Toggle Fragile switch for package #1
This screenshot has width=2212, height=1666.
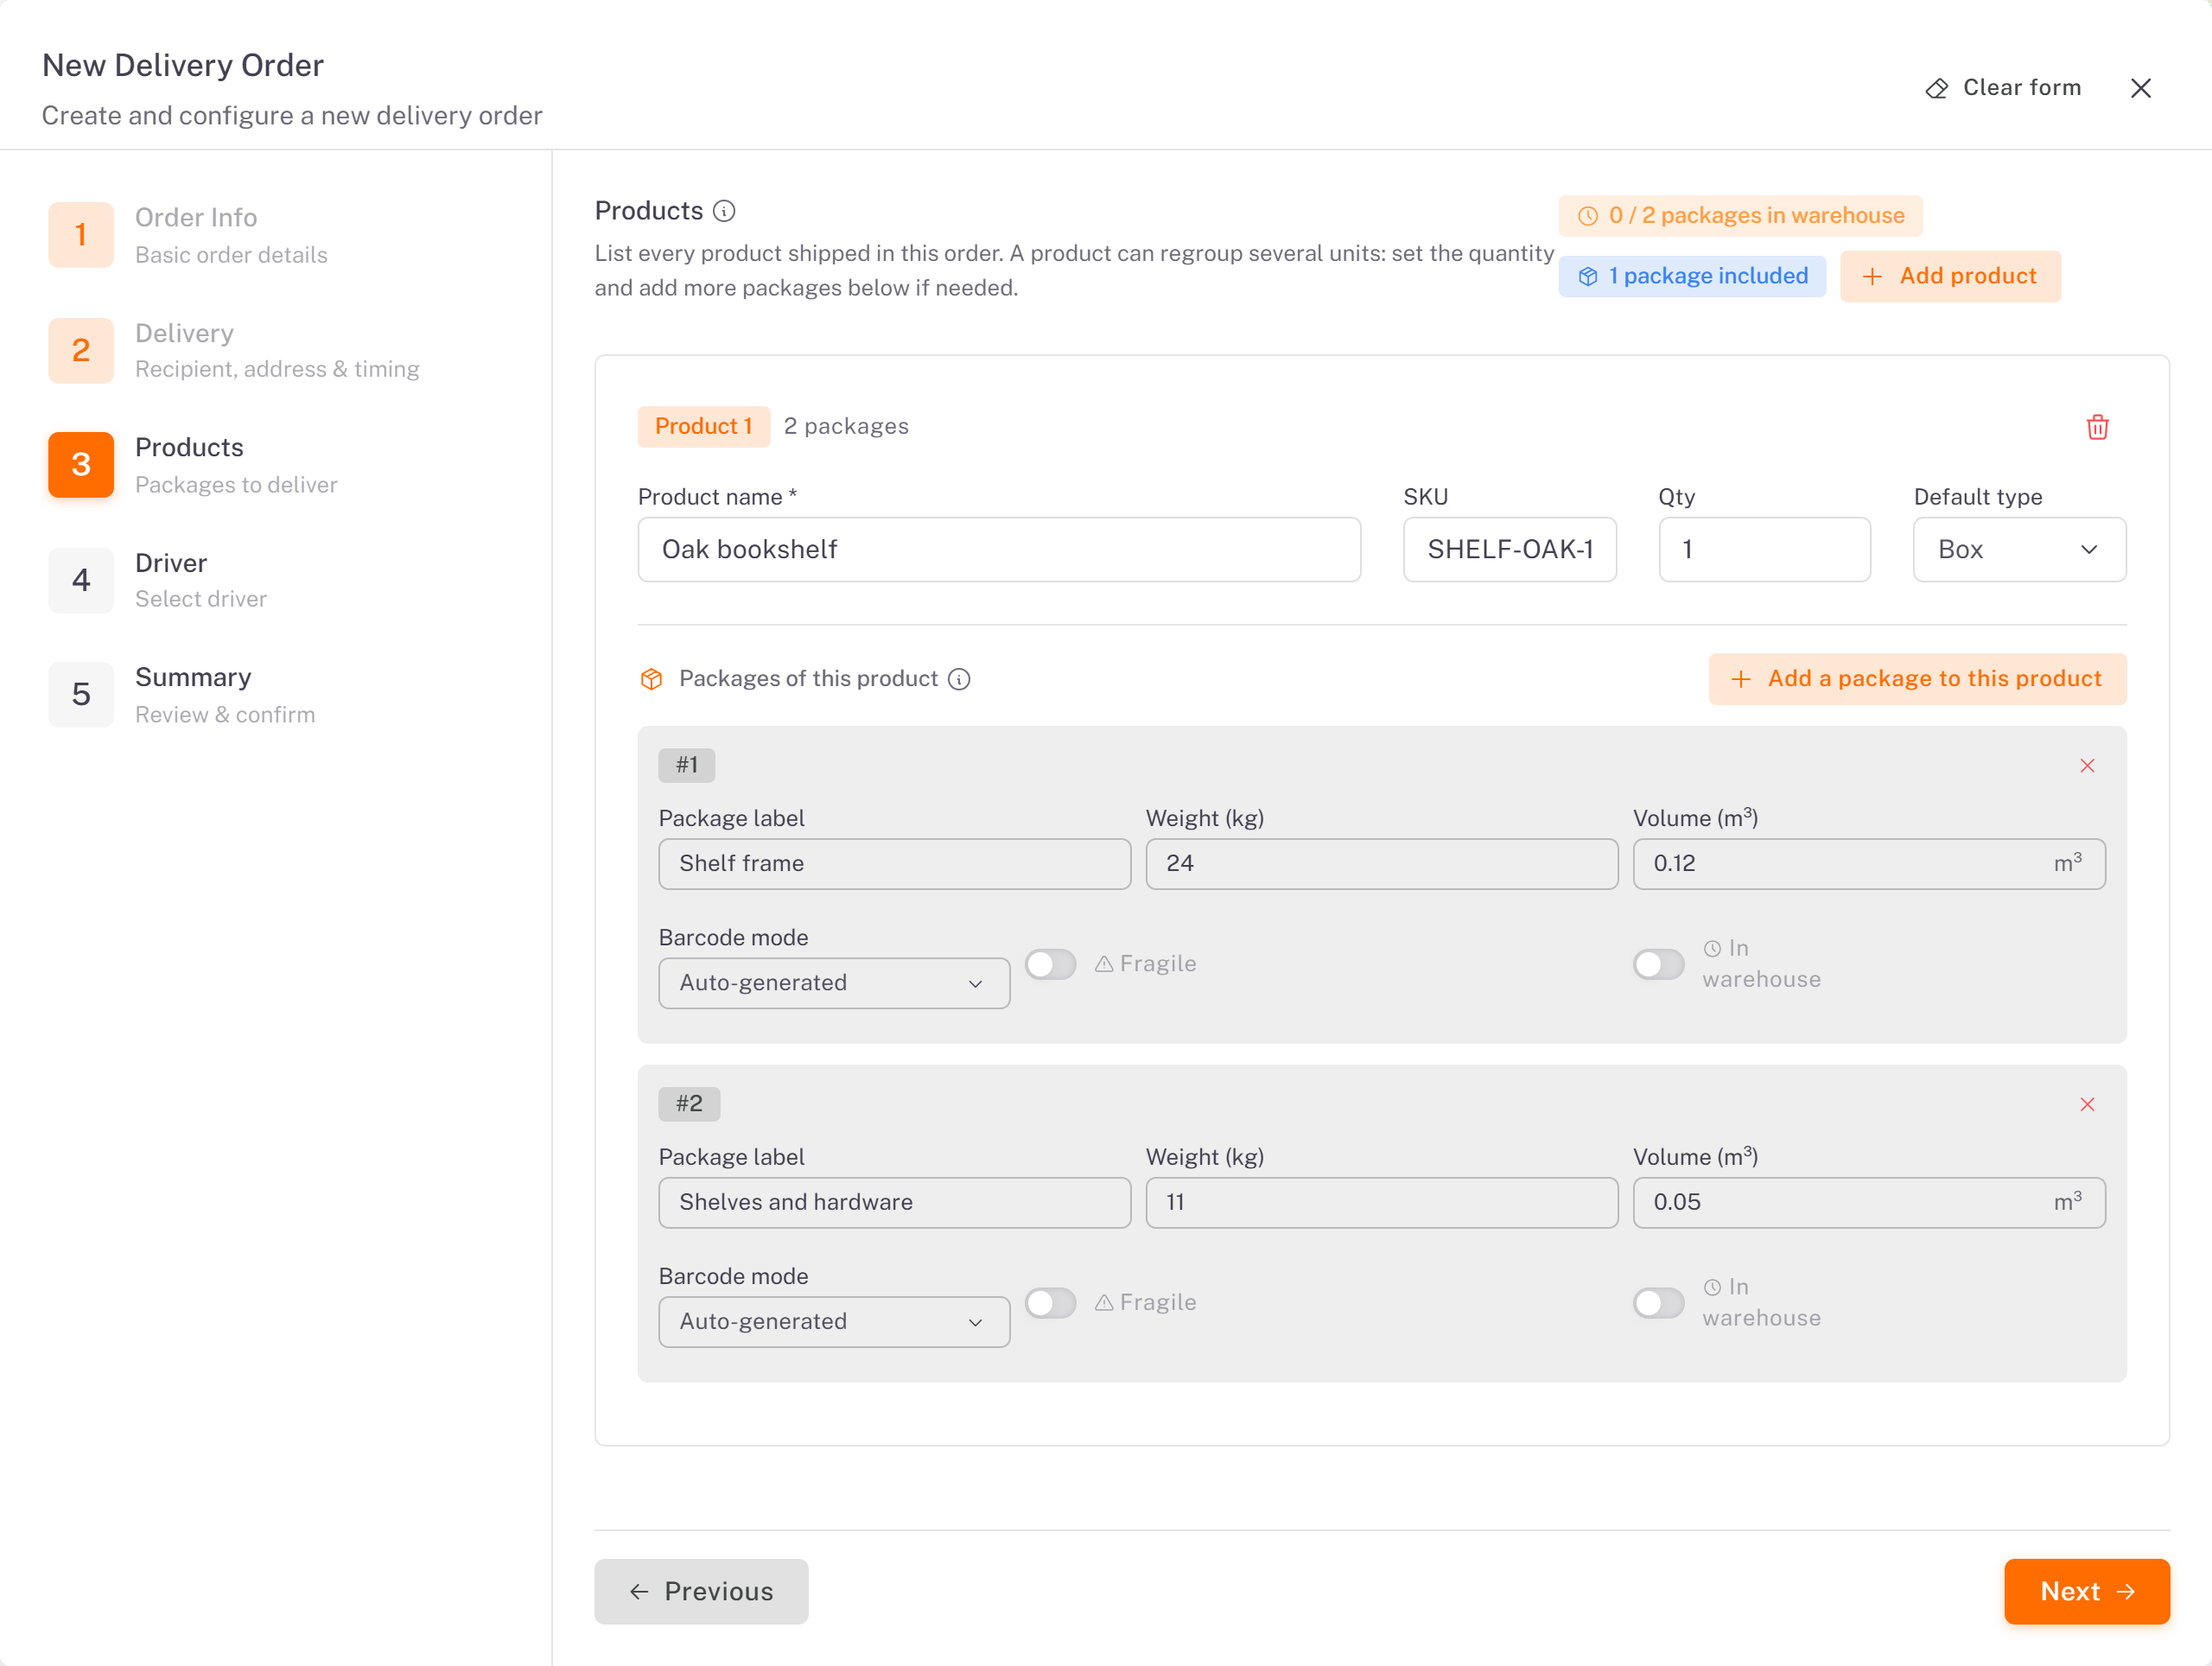click(x=1050, y=964)
